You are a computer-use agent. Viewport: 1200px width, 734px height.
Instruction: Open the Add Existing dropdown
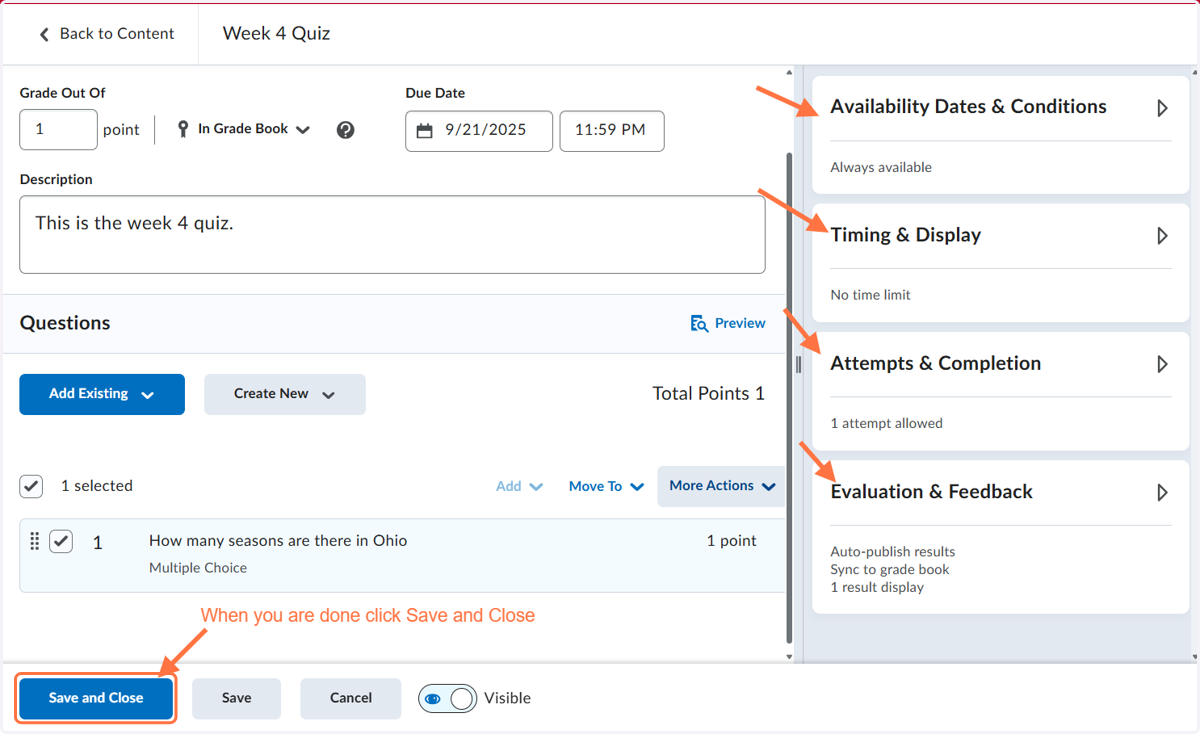[x=102, y=394]
